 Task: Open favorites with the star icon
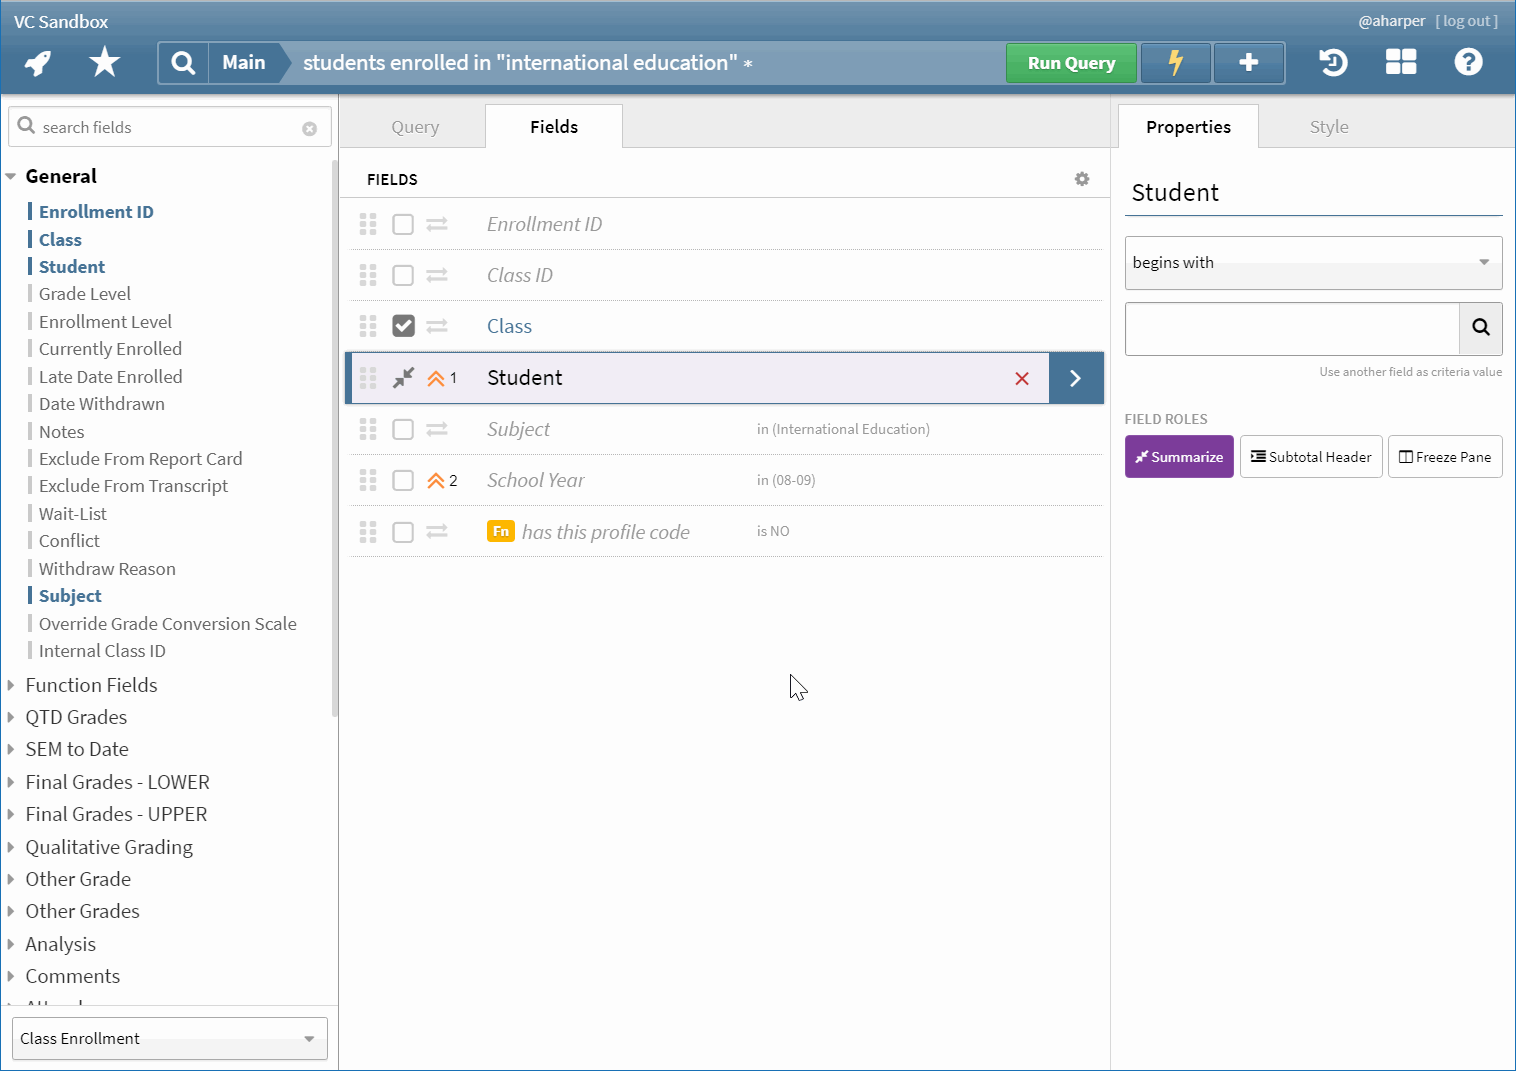[104, 63]
